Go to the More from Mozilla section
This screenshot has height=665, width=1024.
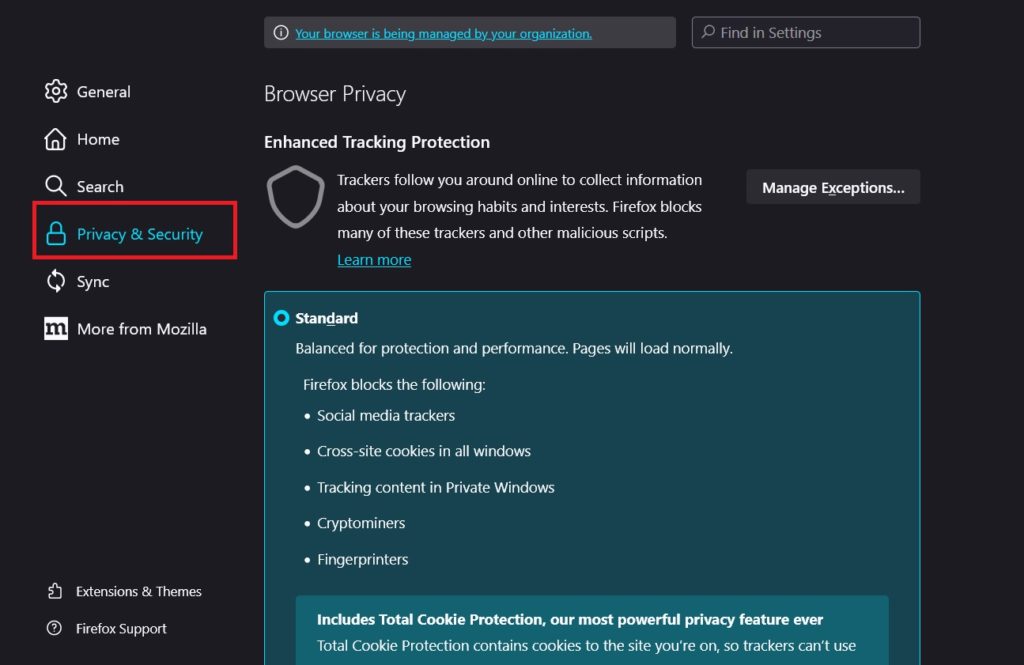(x=142, y=328)
